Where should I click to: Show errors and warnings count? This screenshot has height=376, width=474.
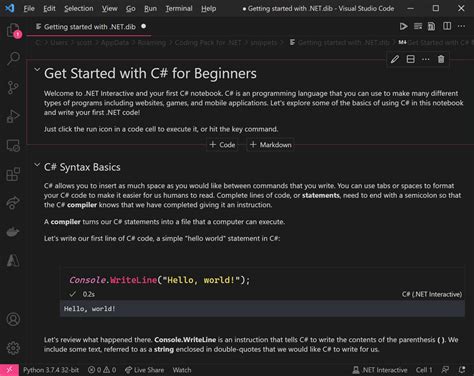102,370
